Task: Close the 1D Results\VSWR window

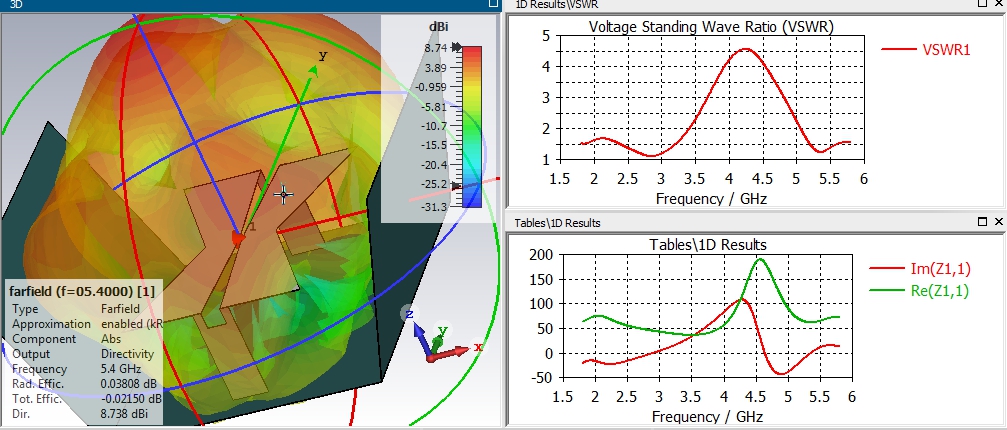Action: click(x=999, y=3)
